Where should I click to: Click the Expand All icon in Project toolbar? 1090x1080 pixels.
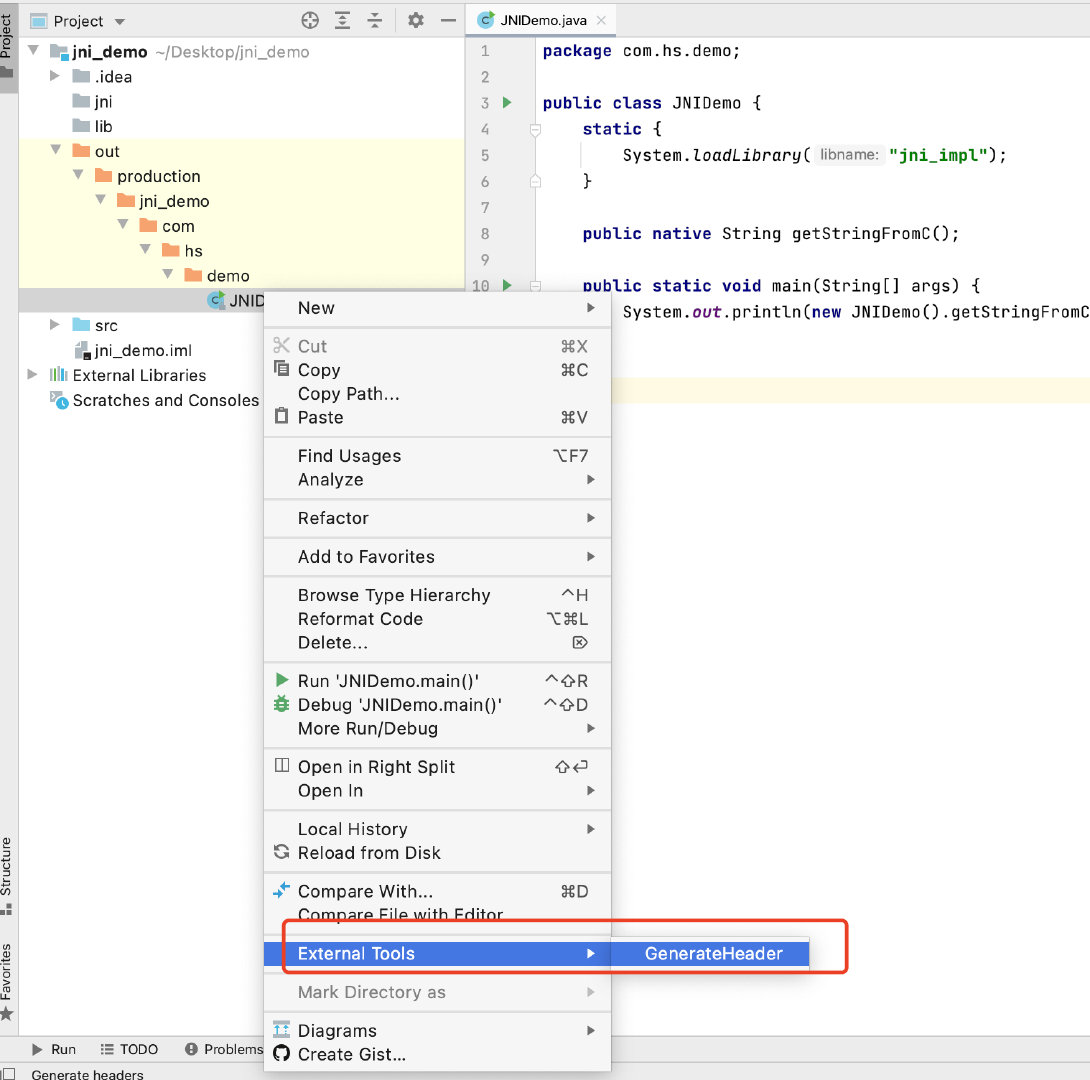click(x=342, y=19)
